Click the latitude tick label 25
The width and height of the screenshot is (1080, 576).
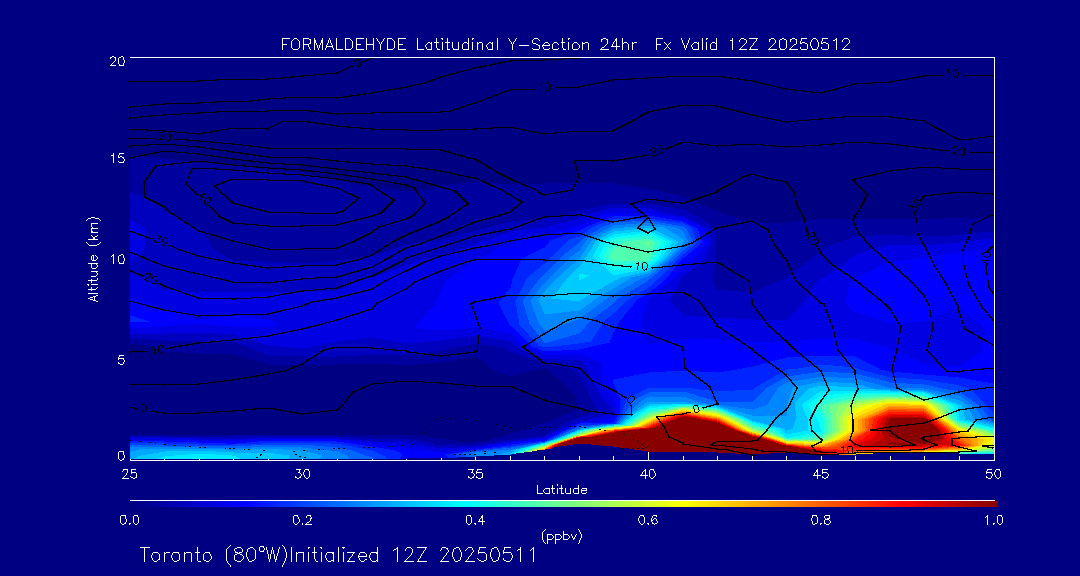pos(129,474)
